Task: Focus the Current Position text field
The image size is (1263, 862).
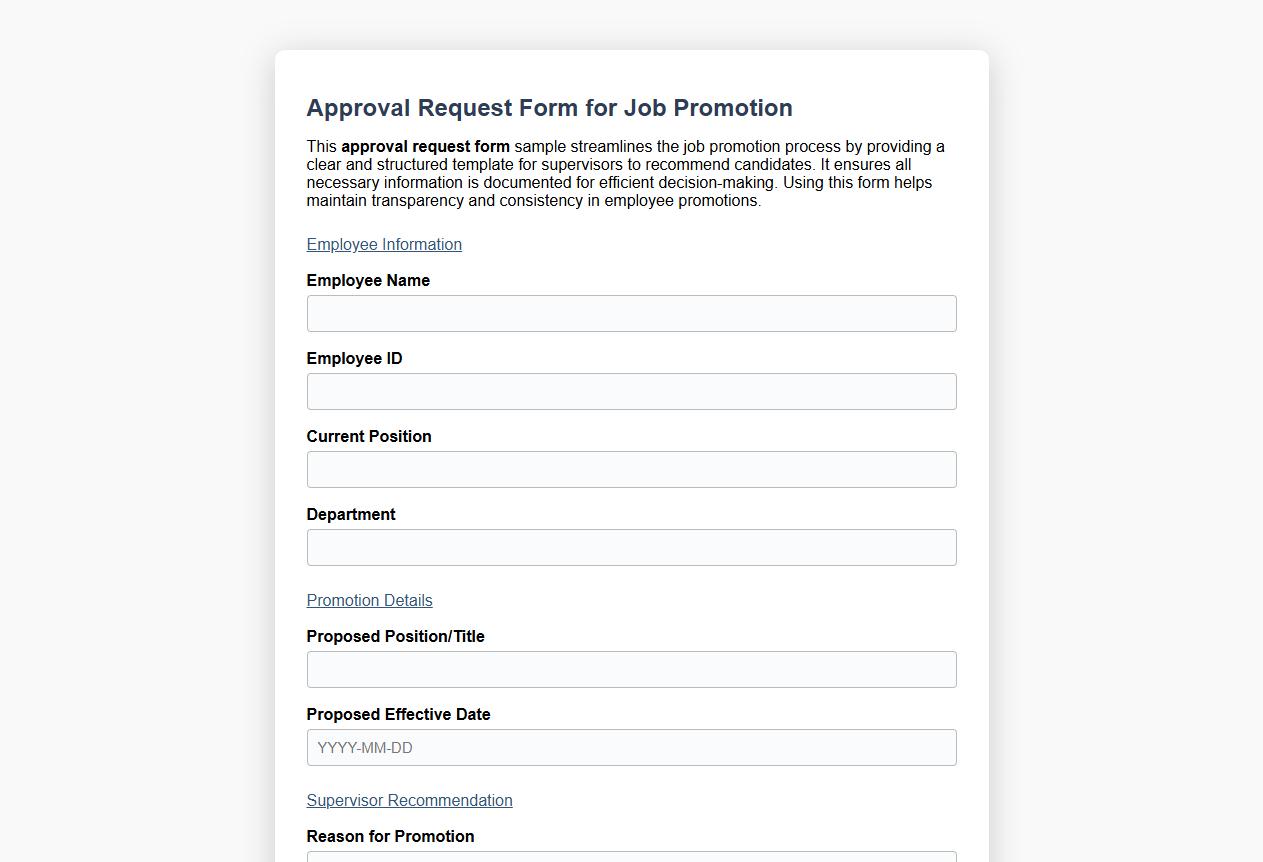Action: pos(631,469)
